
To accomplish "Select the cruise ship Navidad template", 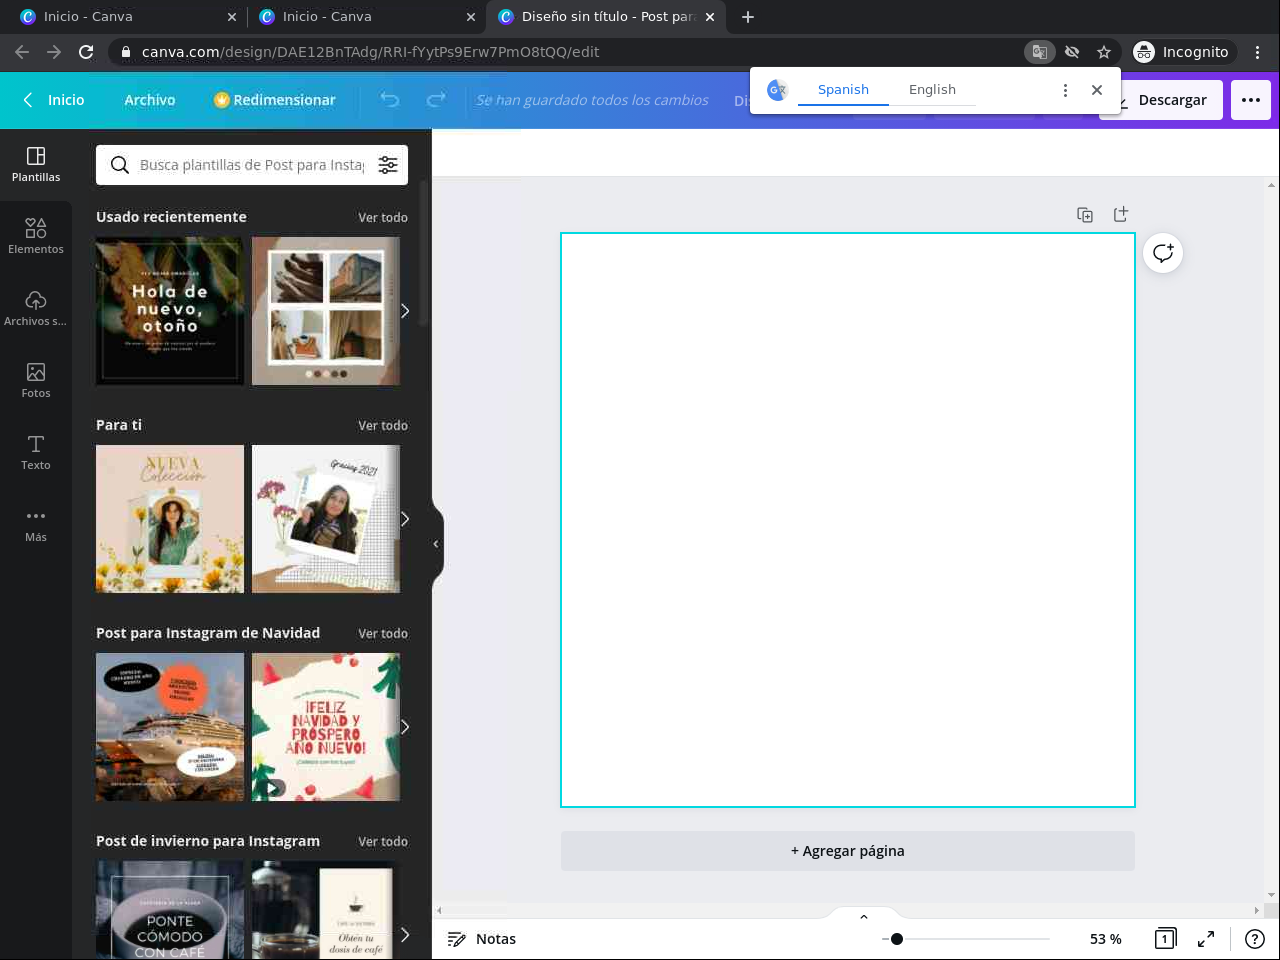I will (170, 727).
